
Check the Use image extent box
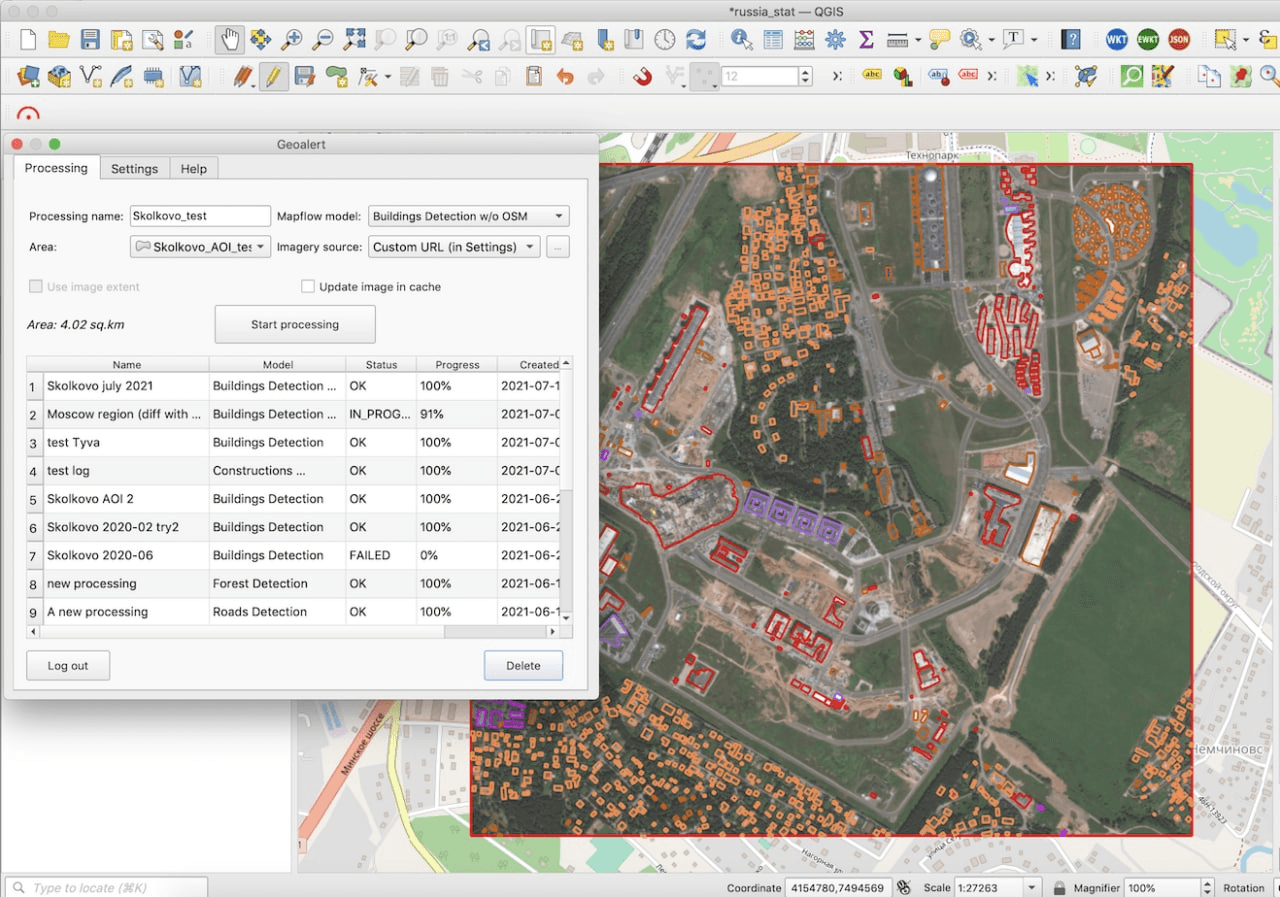tap(37, 286)
